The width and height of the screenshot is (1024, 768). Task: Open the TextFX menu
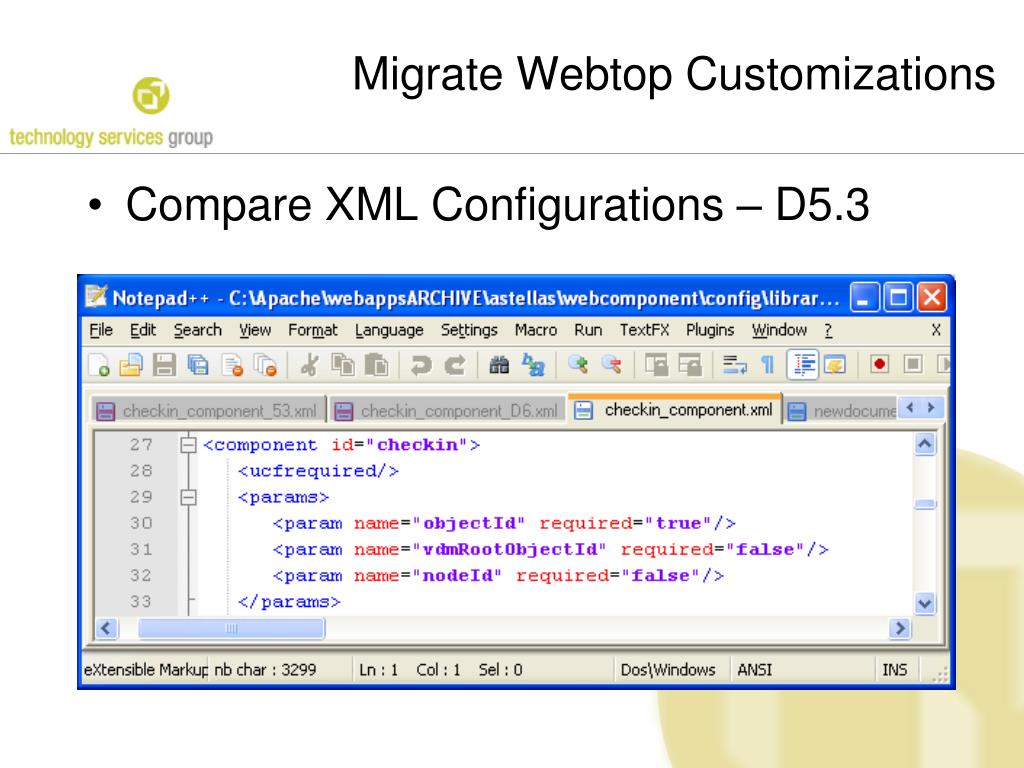point(645,330)
